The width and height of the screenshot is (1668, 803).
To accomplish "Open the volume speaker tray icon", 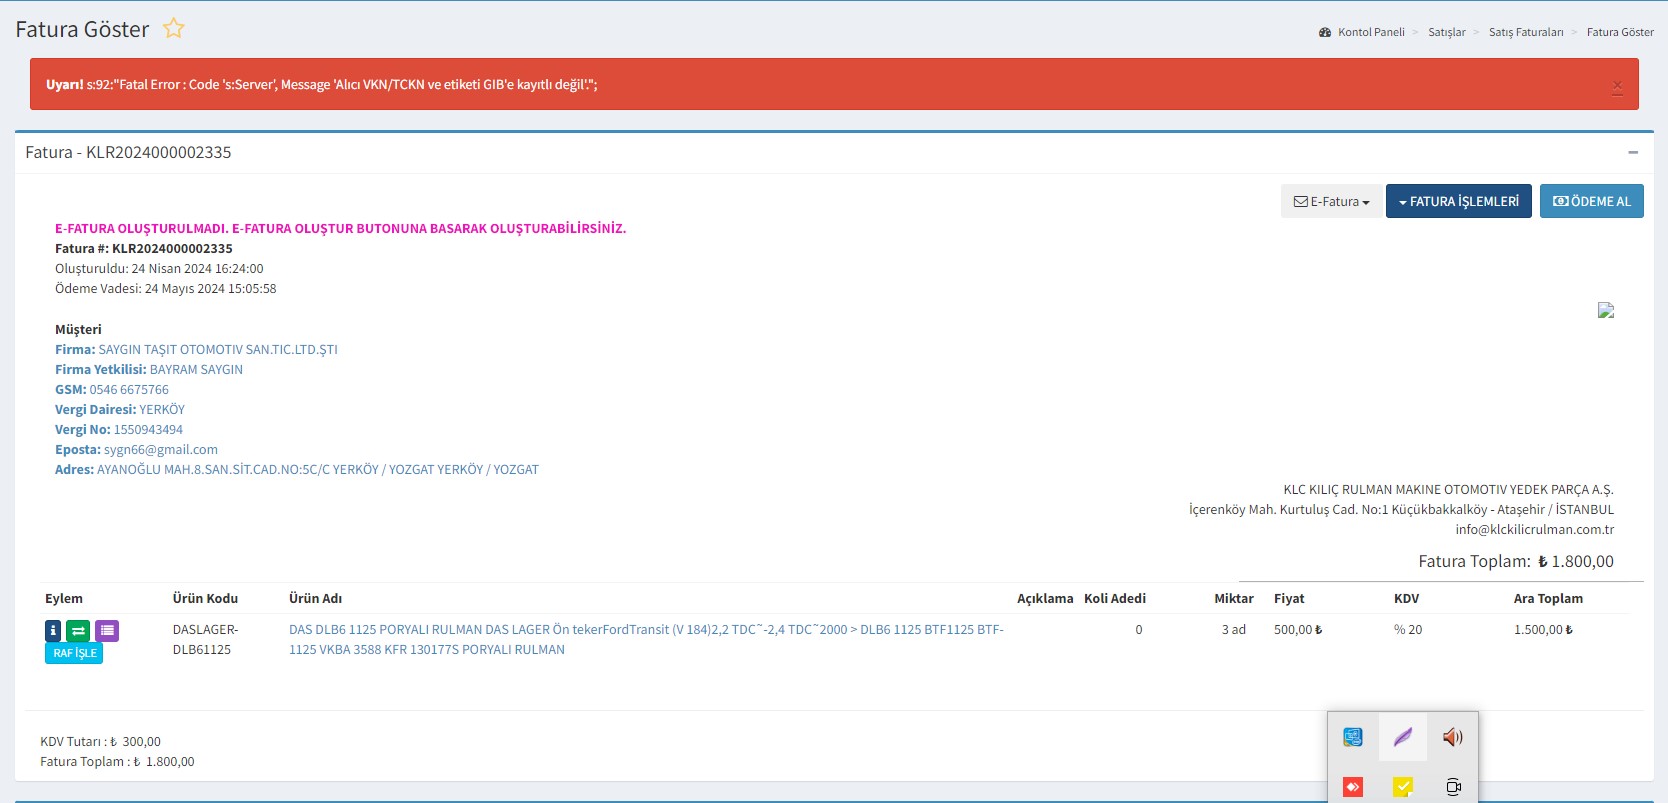I will [1452, 737].
